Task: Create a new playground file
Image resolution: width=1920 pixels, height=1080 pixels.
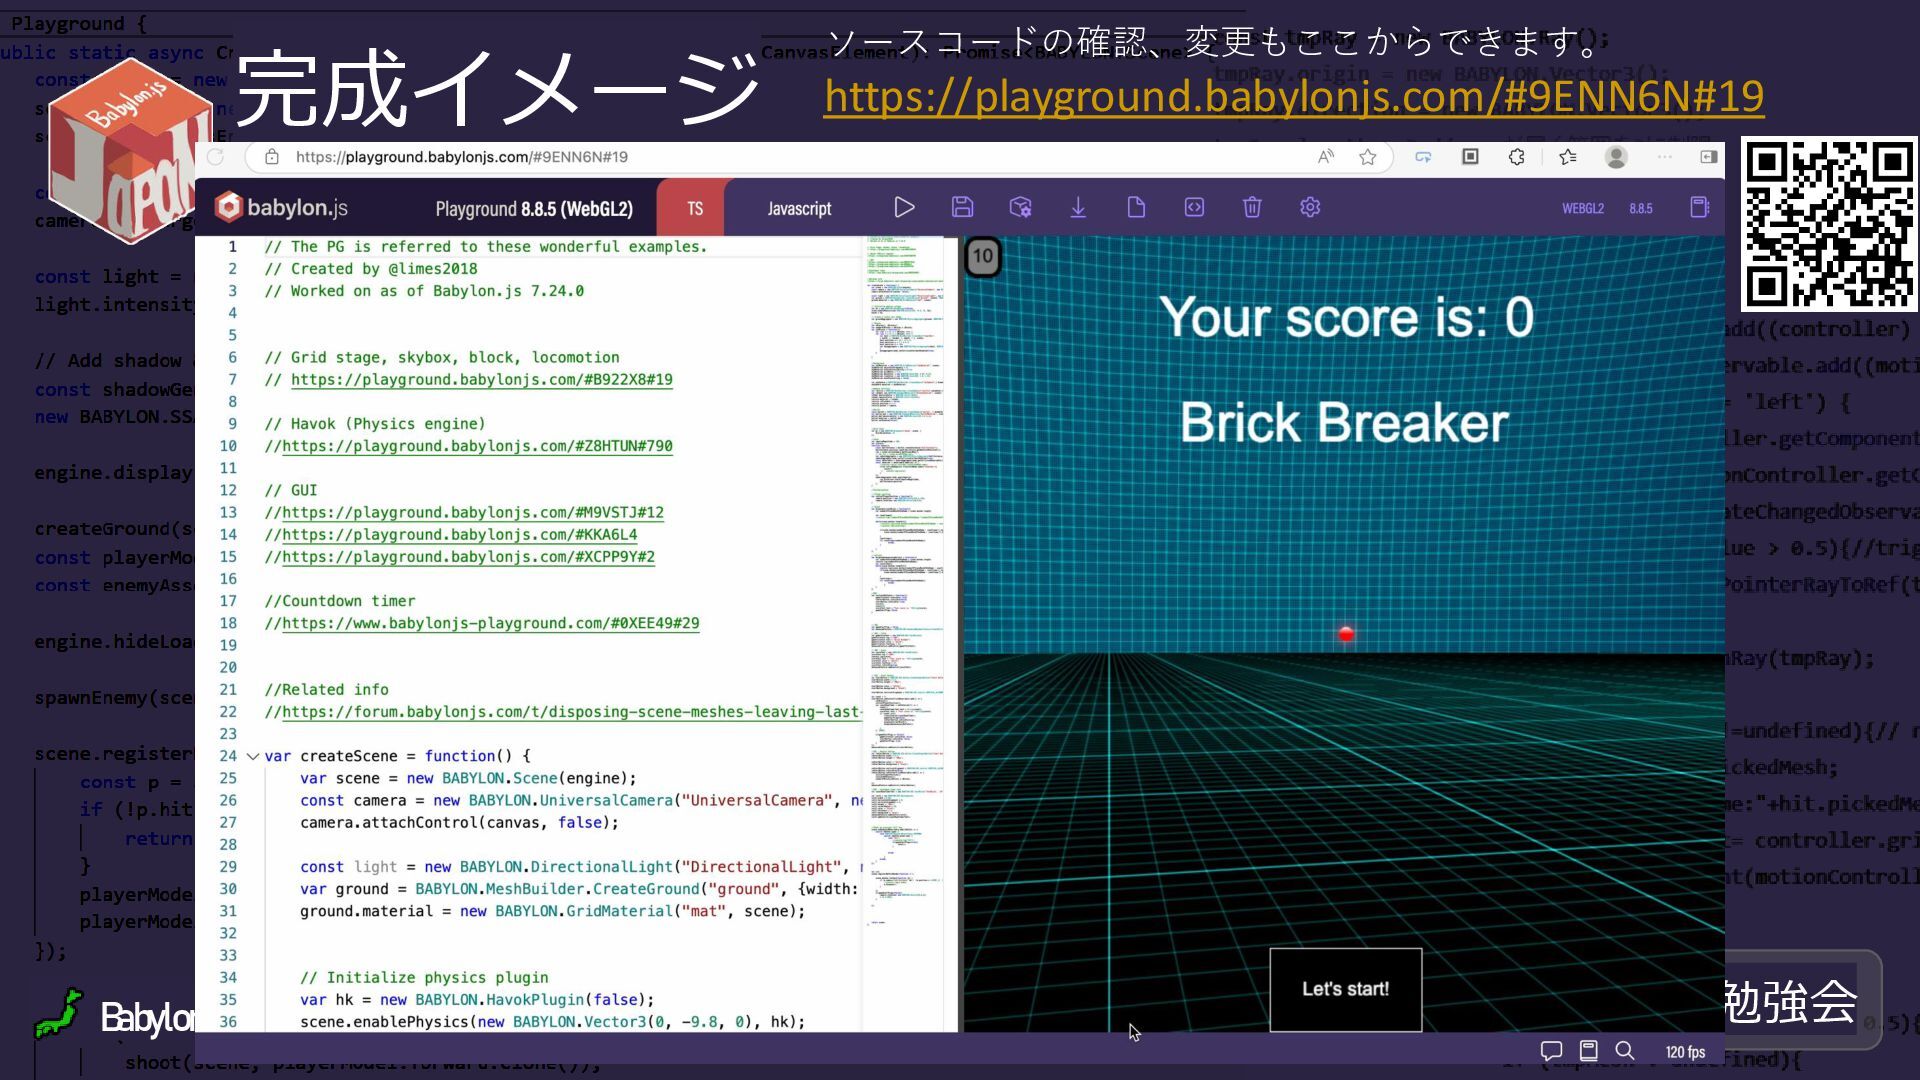Action: [1136, 207]
